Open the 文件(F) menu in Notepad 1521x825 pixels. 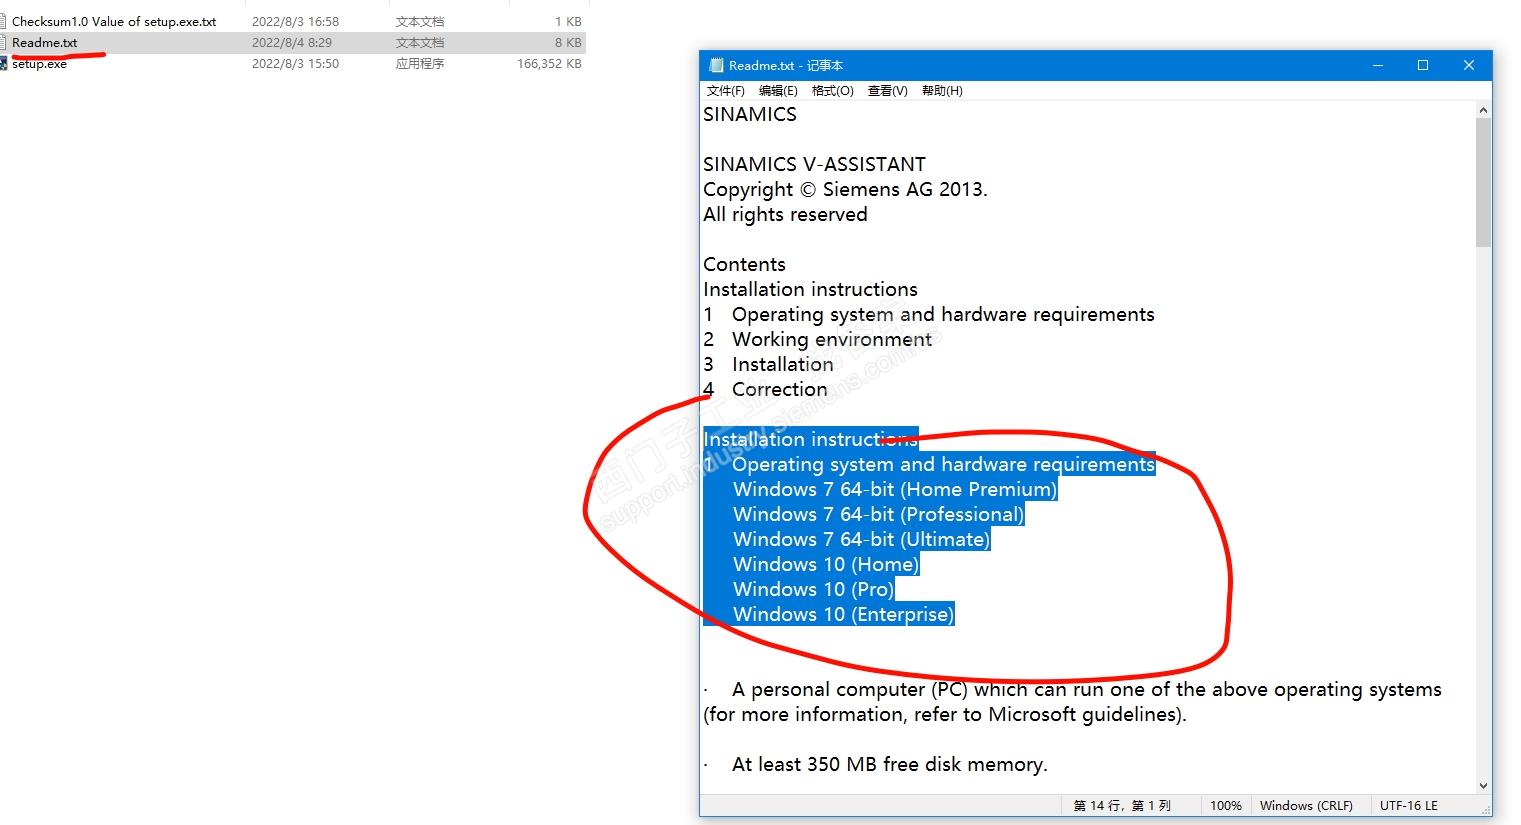point(725,91)
